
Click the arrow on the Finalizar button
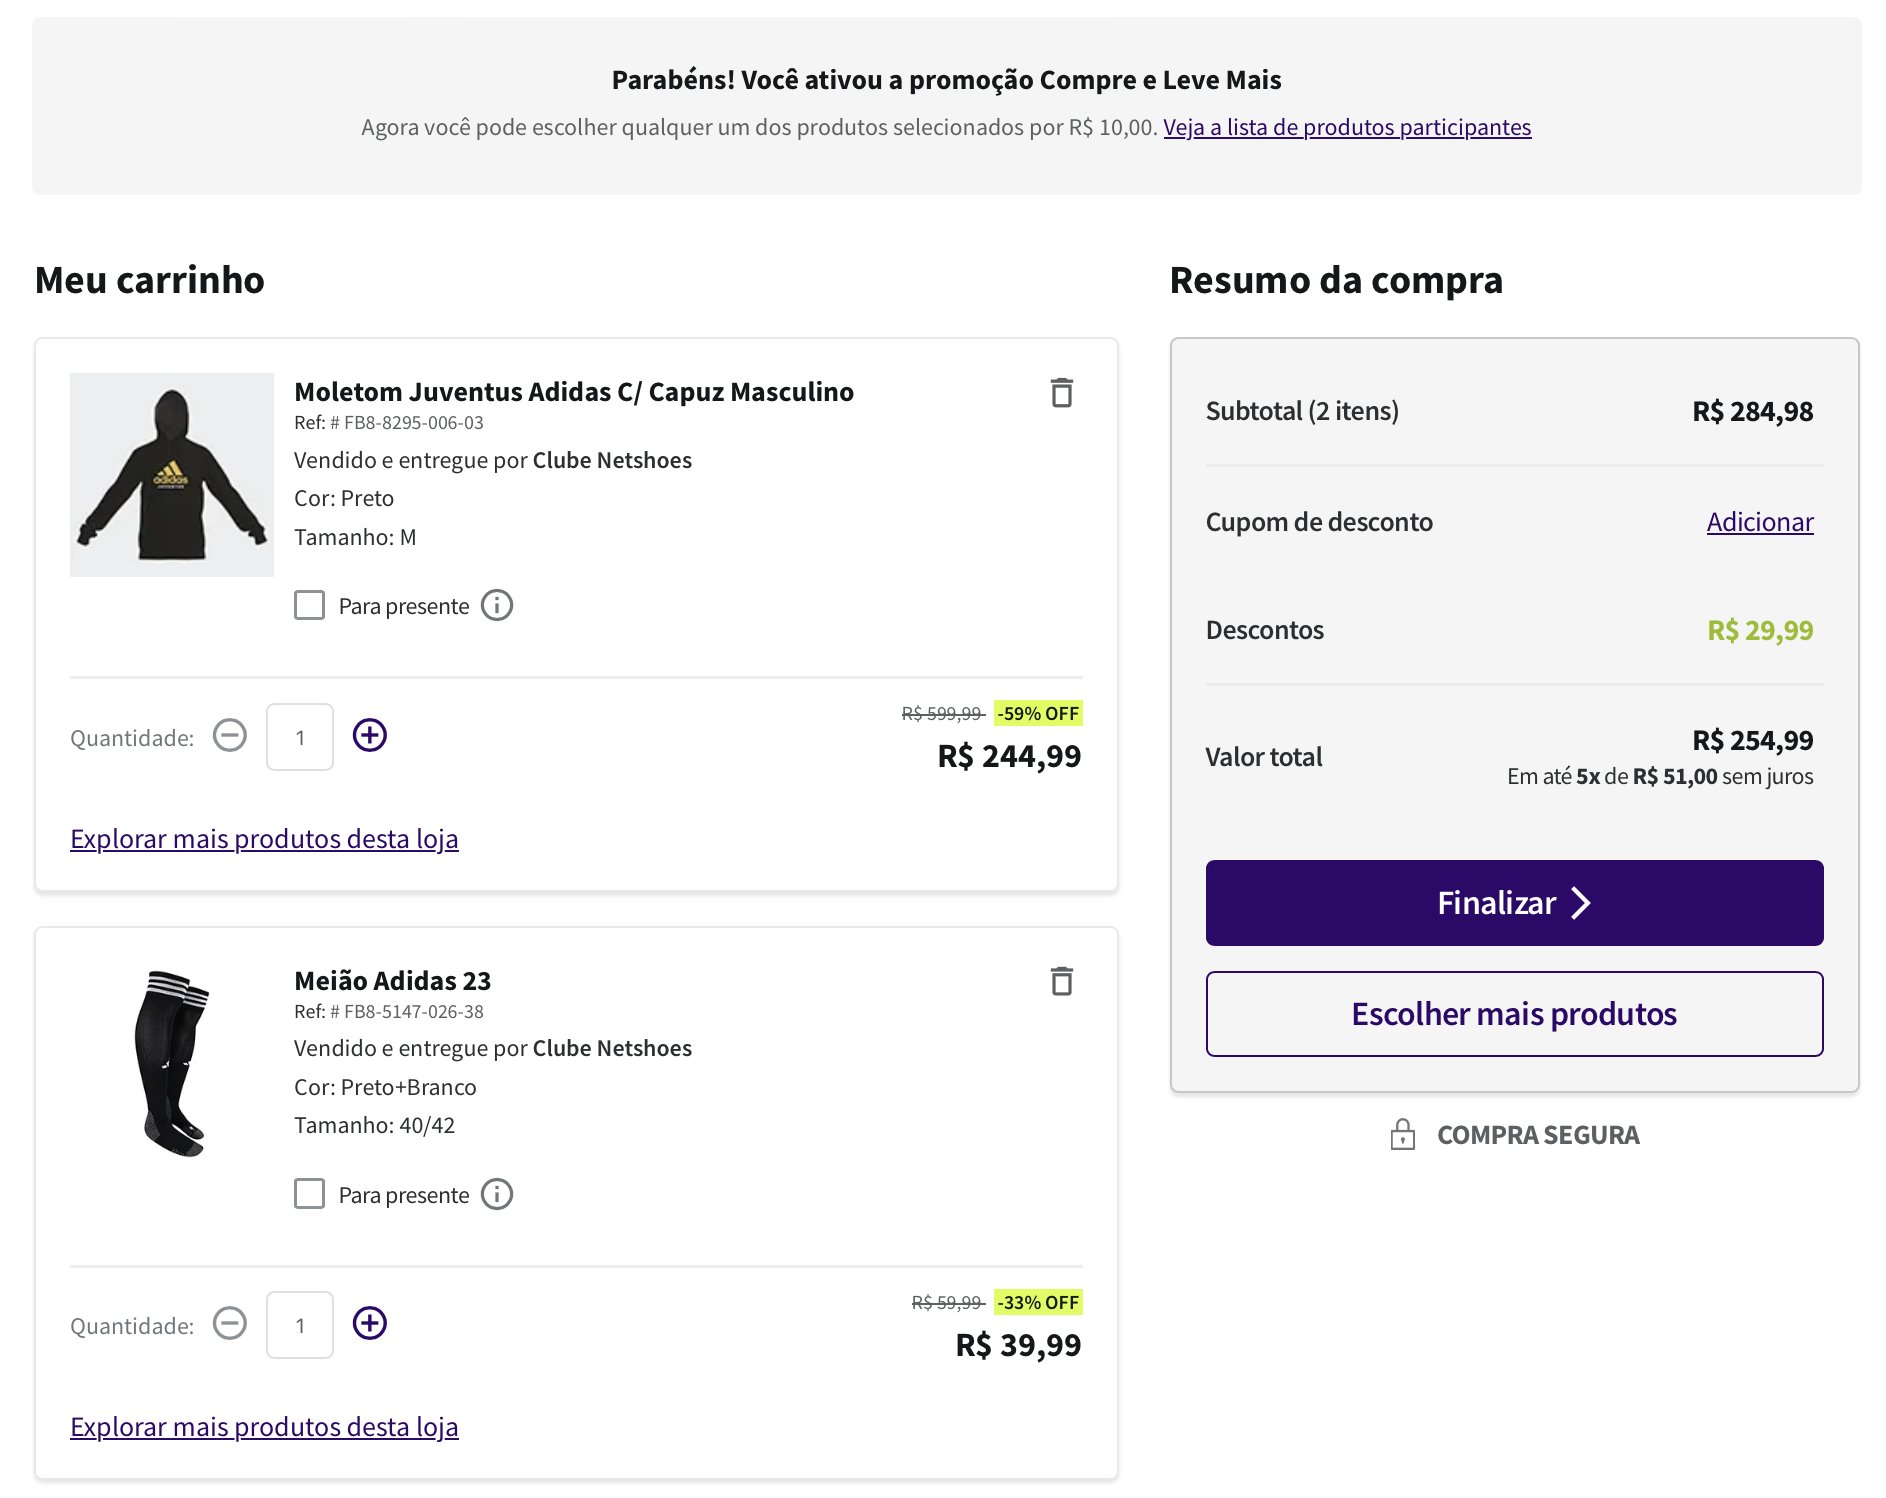pos(1580,903)
